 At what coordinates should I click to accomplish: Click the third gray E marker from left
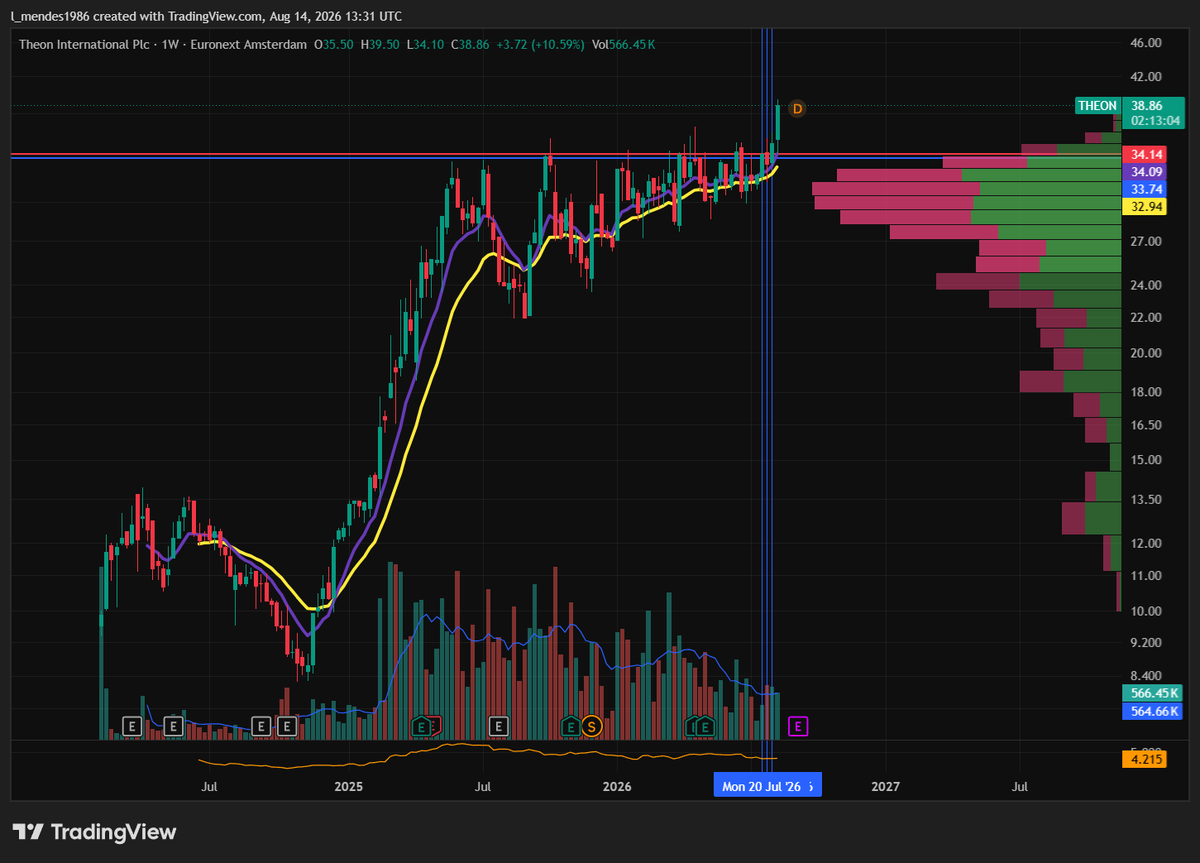click(x=261, y=726)
